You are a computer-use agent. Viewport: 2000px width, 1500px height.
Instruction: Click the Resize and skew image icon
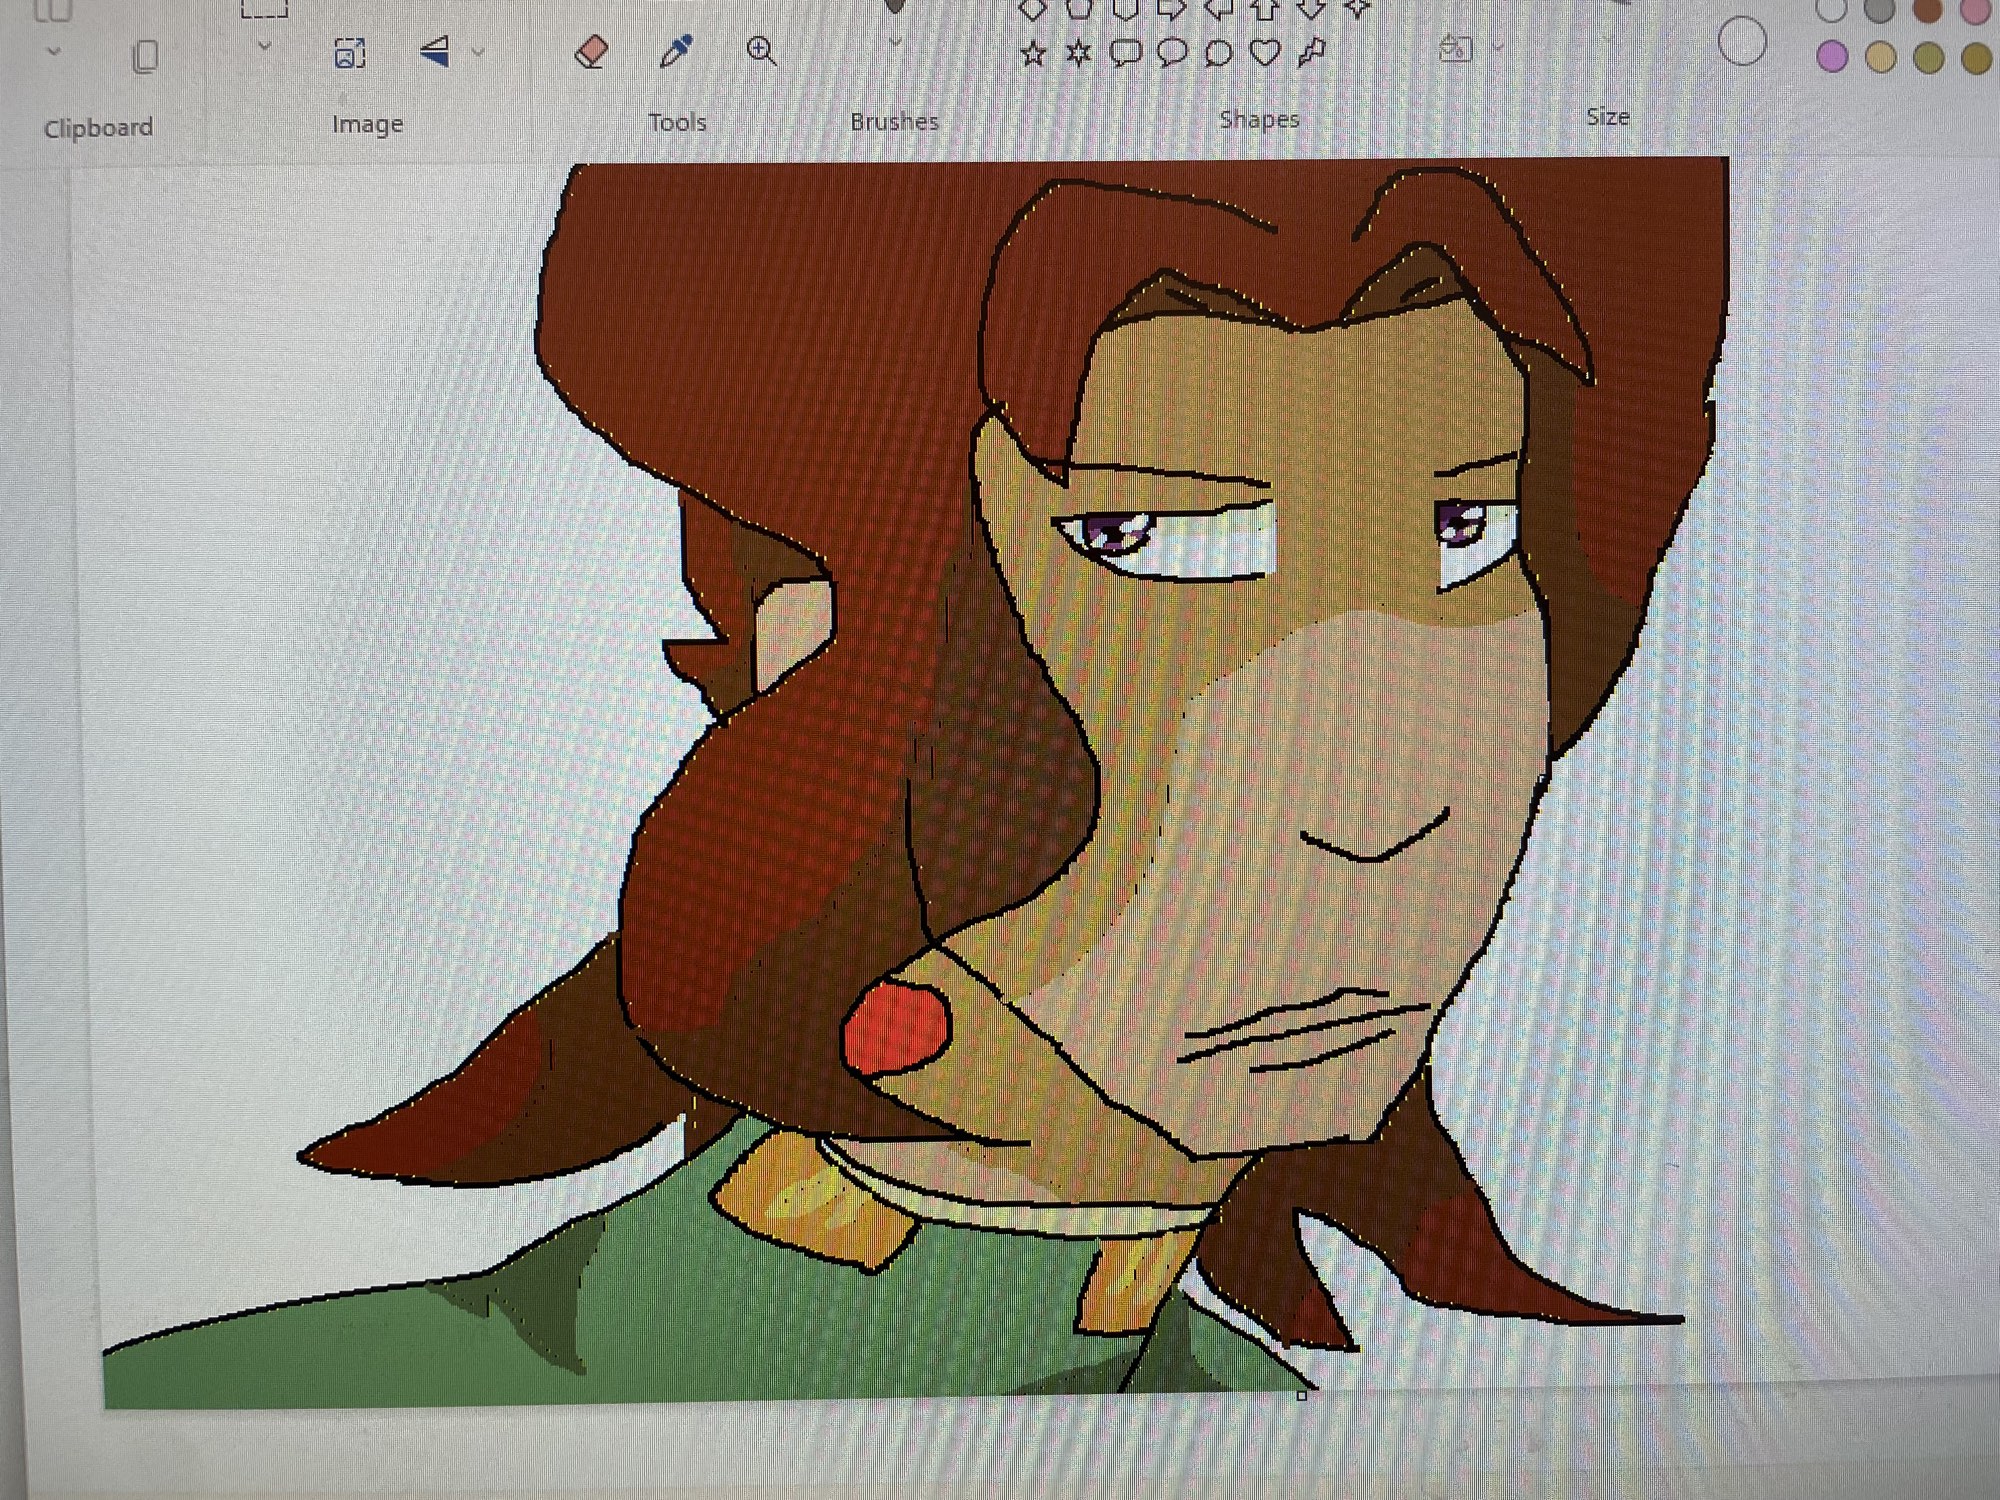349,53
